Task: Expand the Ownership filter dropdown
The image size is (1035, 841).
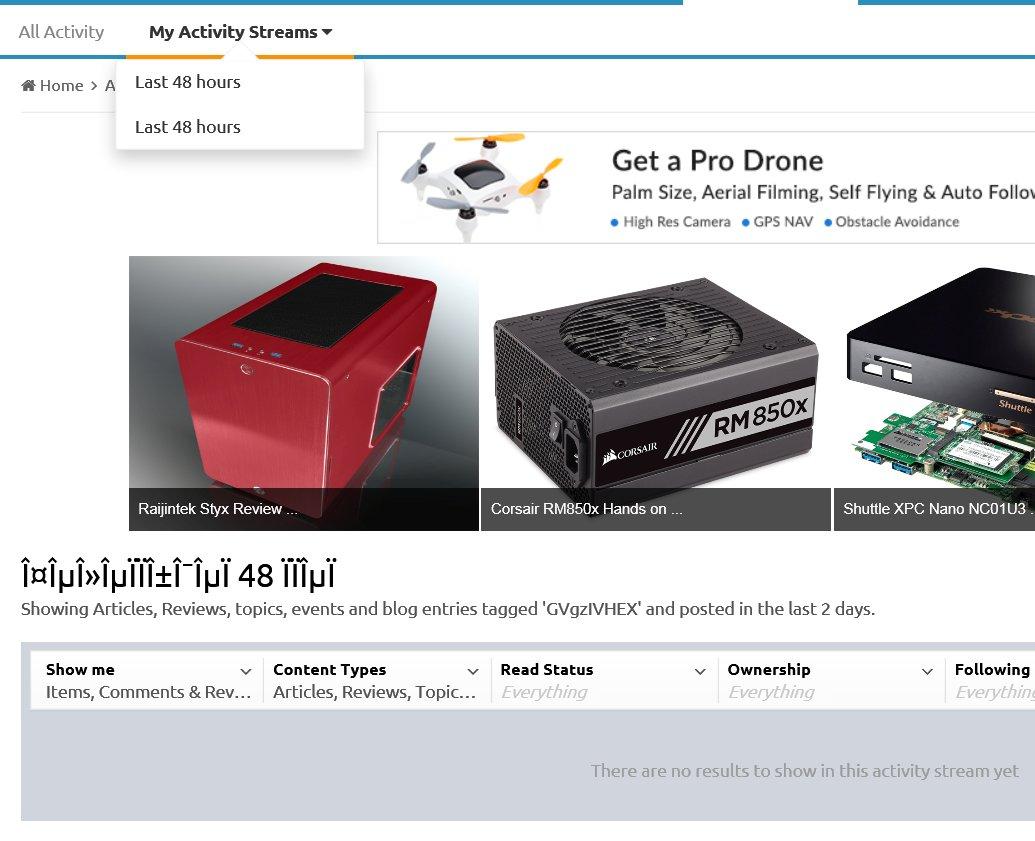Action: [x=830, y=681]
